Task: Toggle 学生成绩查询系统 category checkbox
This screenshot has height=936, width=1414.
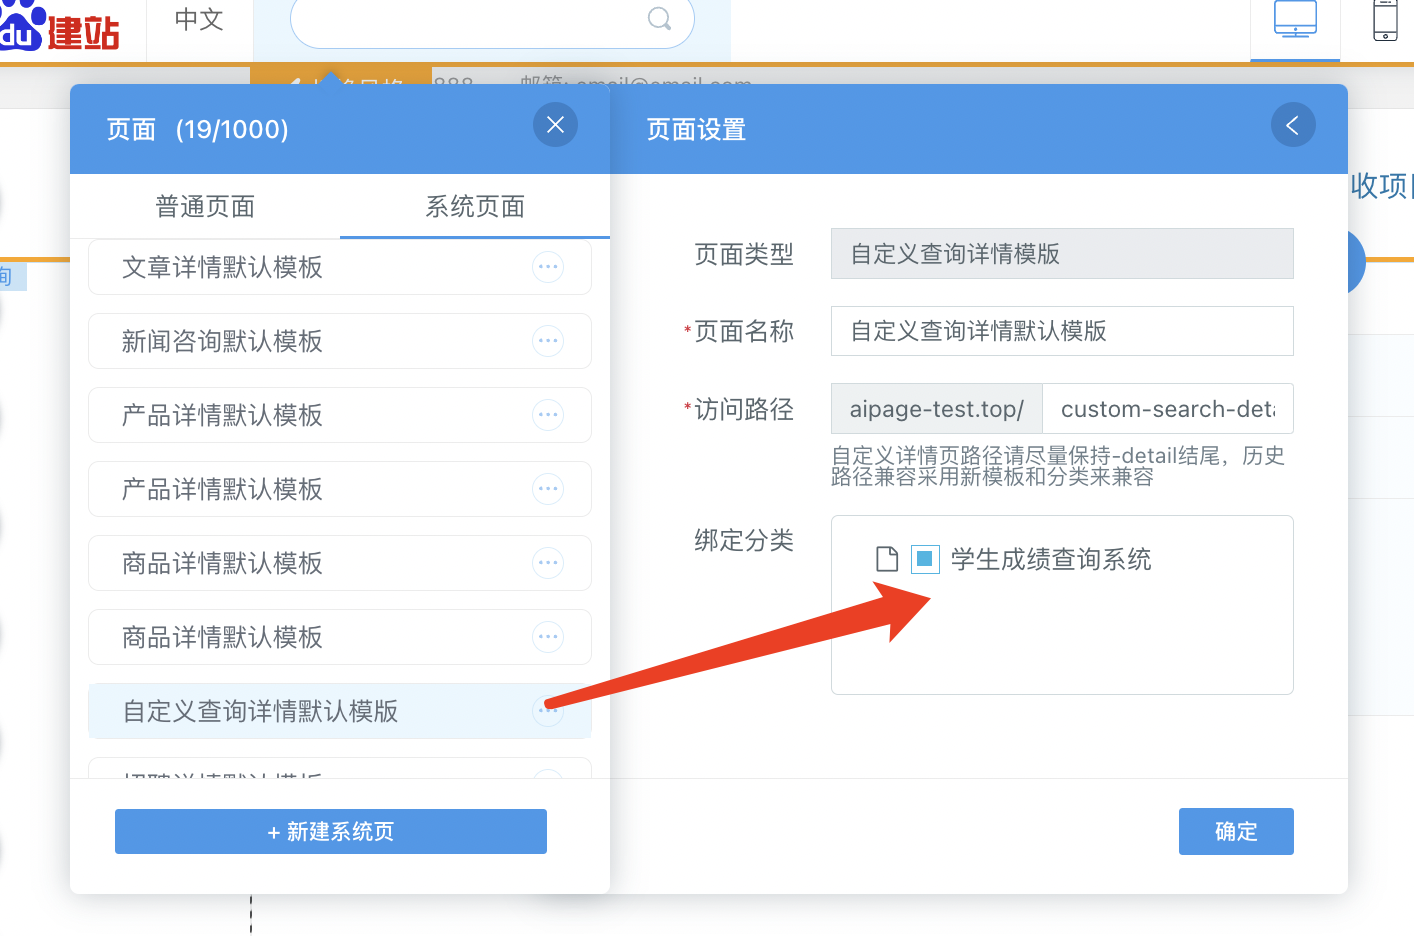Action: (925, 559)
